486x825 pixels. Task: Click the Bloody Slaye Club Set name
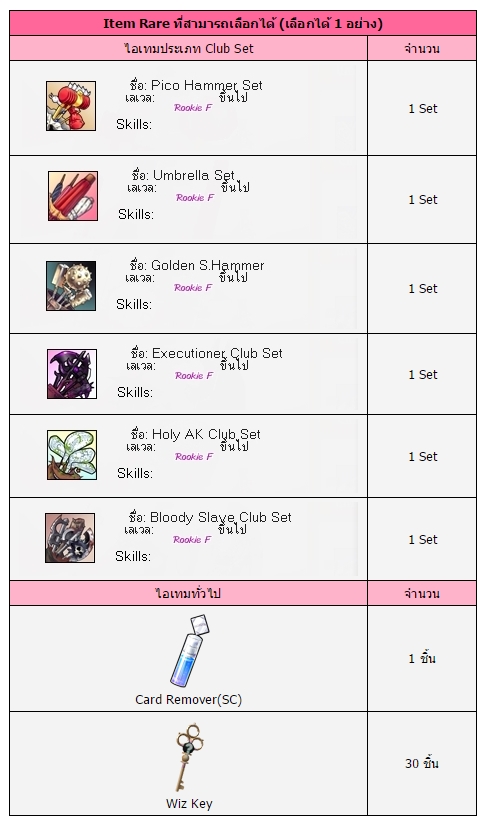221,517
